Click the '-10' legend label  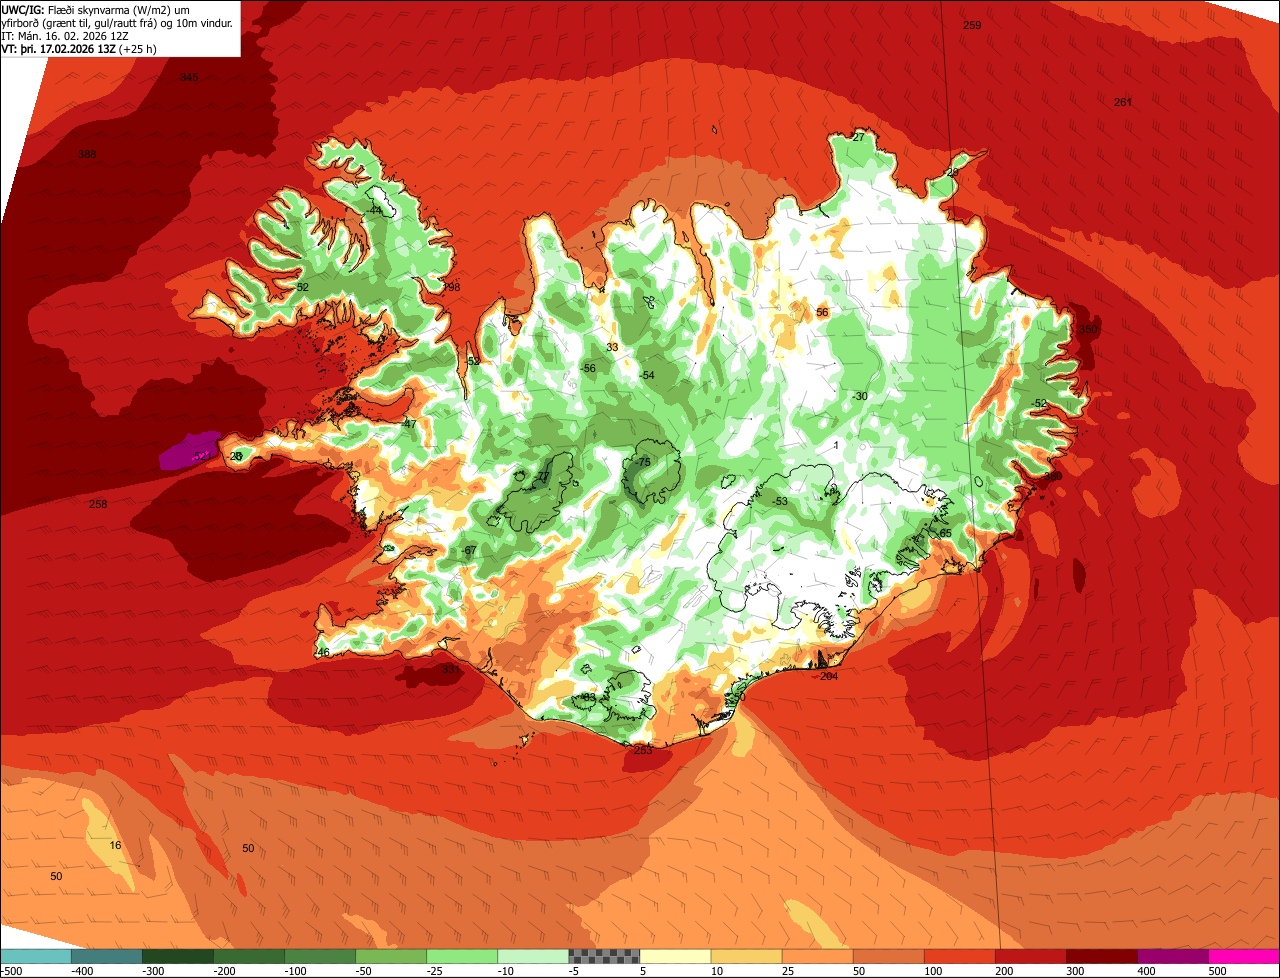tap(508, 970)
